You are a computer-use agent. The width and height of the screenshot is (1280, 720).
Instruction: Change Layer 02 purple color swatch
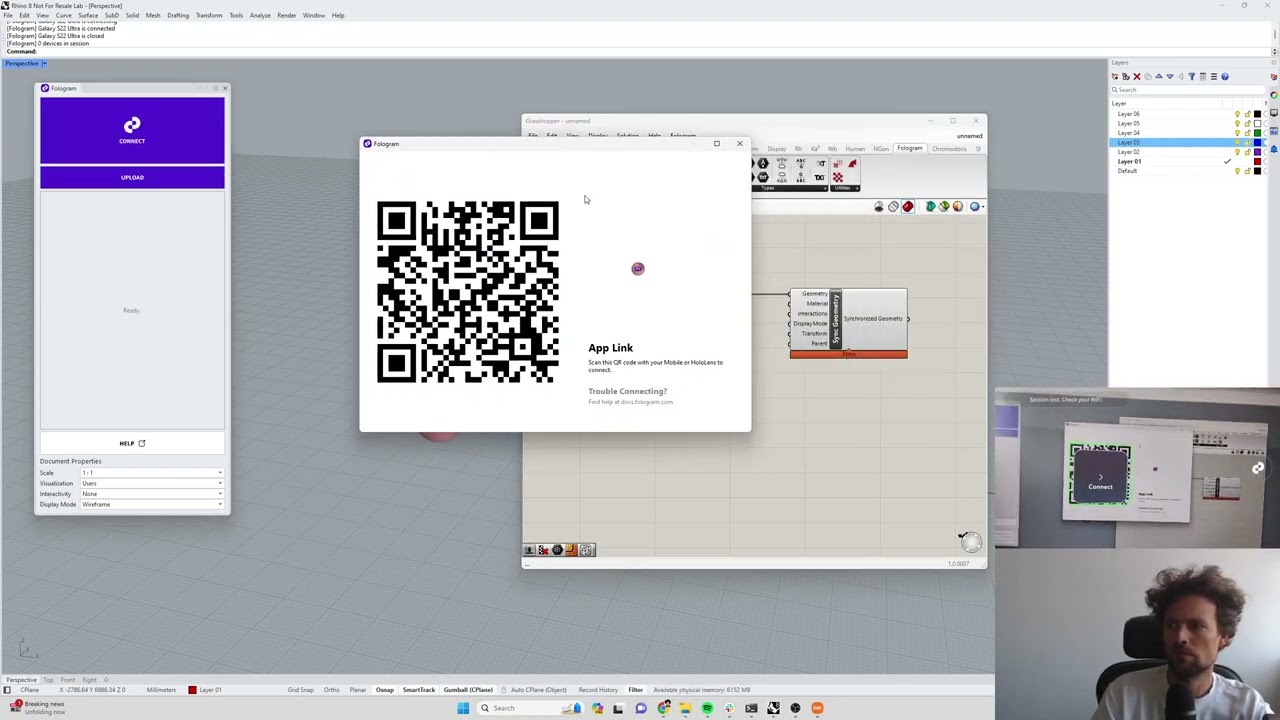(x=1257, y=152)
